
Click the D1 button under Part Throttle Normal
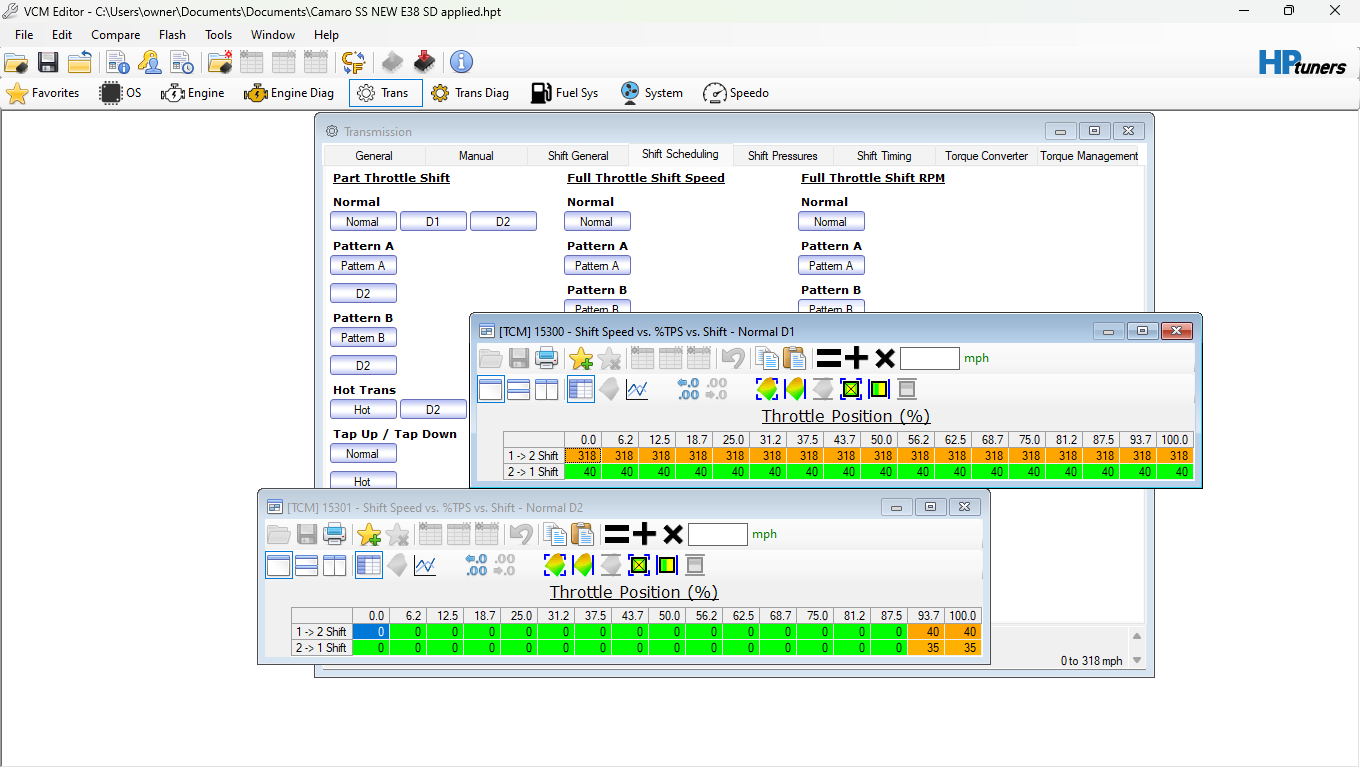432,222
